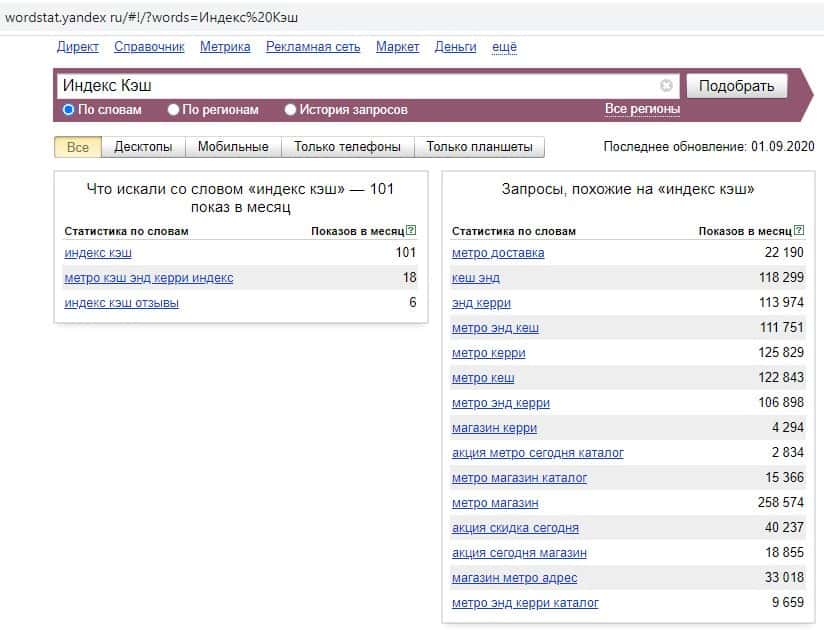Go to the "Метрика" link

coord(225,47)
